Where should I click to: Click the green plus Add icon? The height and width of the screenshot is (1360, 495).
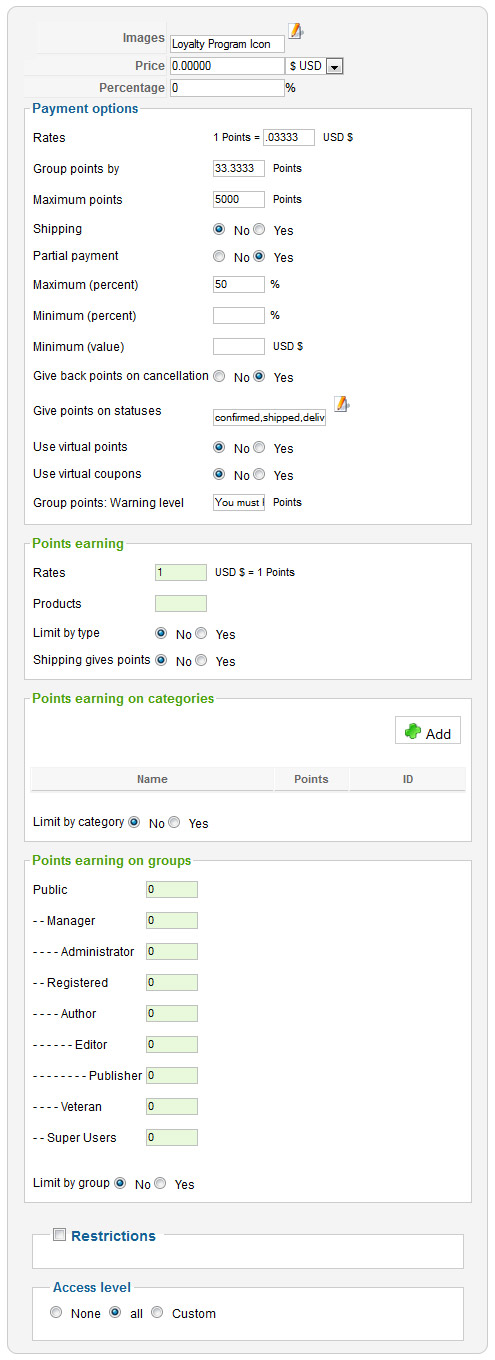coord(413,732)
